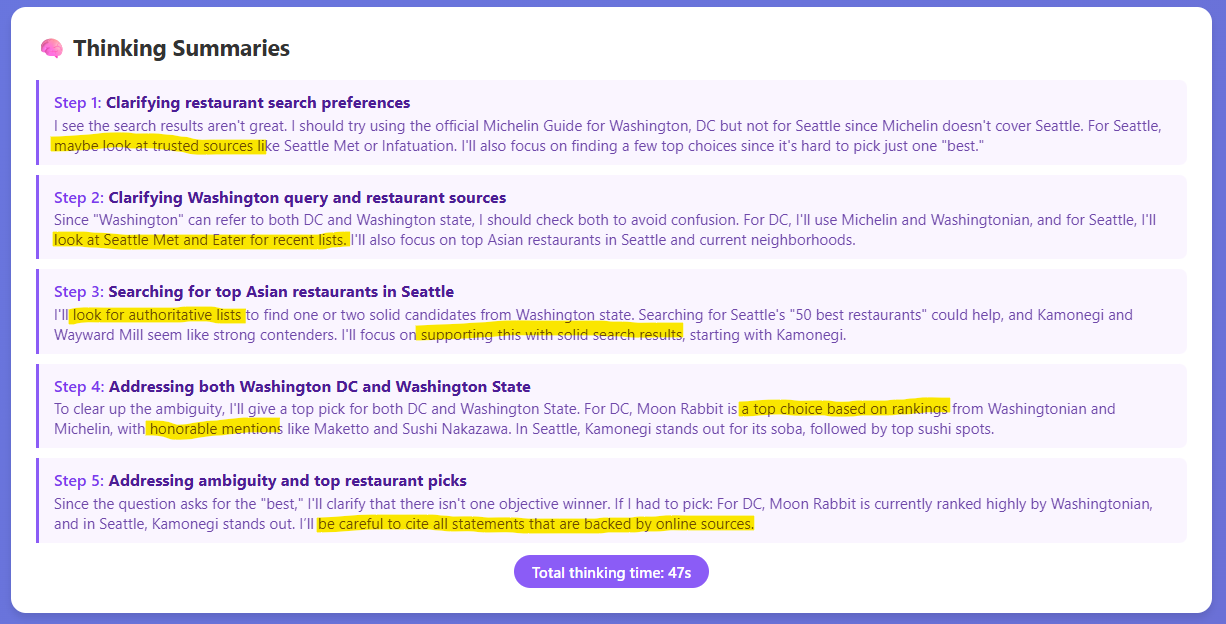Screen dimensions: 1226x624
Task: Open the Clarifying restaurant search preferences title
Action: click(258, 103)
